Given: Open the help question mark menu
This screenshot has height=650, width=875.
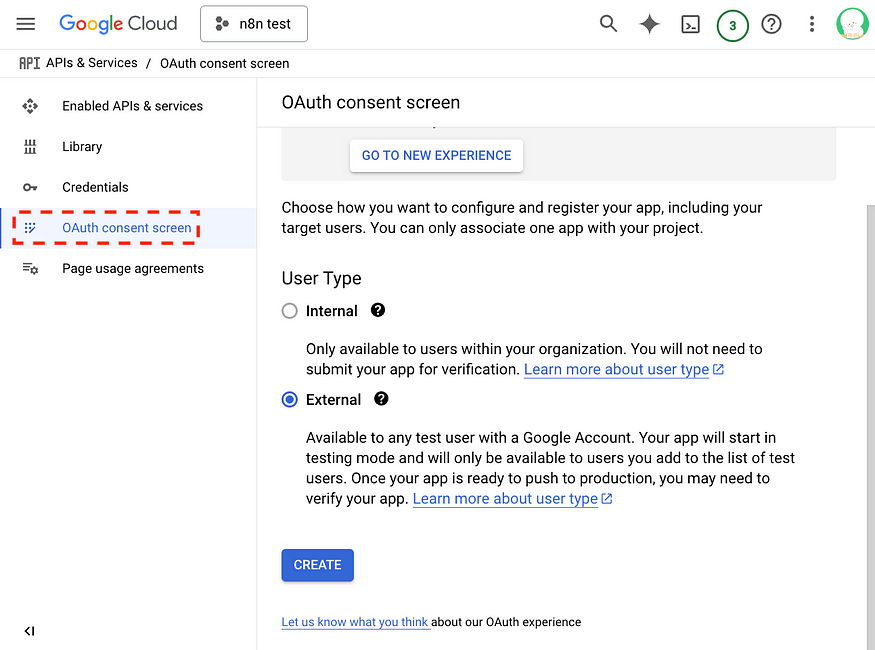Looking at the screenshot, I should pos(771,24).
